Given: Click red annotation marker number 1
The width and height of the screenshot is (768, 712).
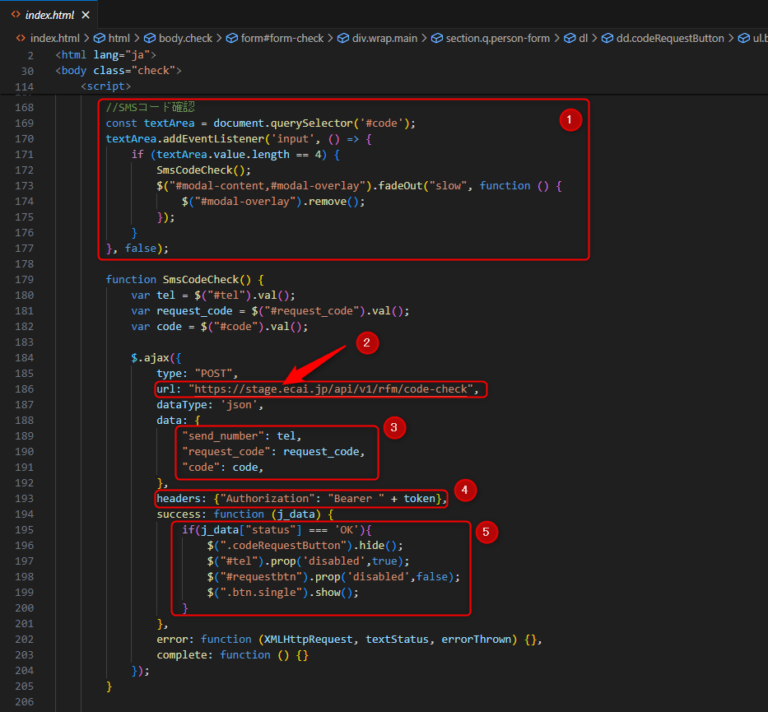Looking at the screenshot, I should [568, 120].
